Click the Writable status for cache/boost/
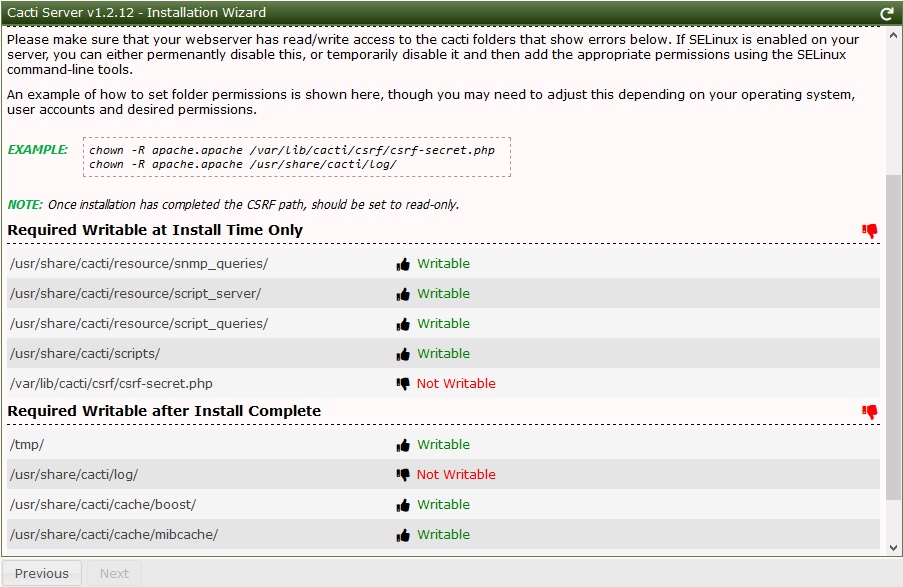Image resolution: width=903 pixels, height=587 pixels. coord(443,505)
